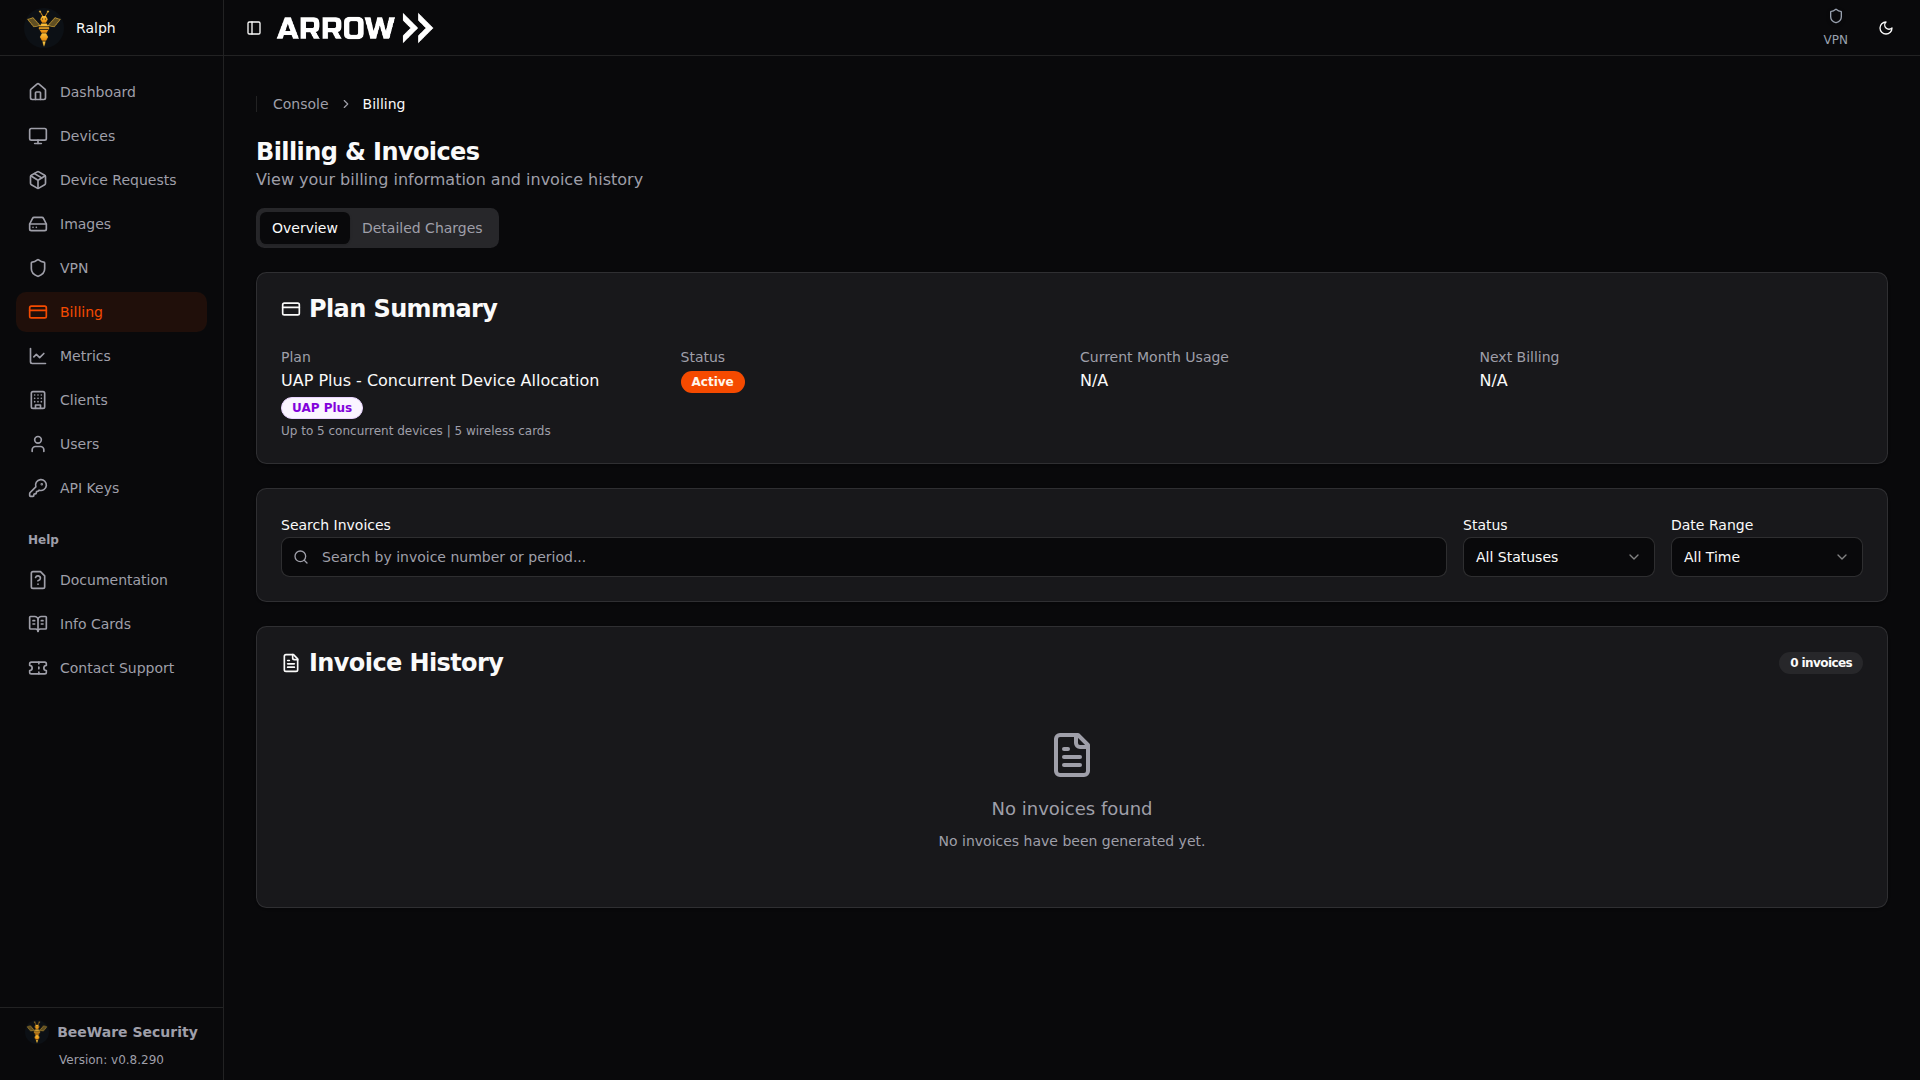Go to Metrics page
Viewport: 1920px width, 1080px height.
[x=111, y=356]
